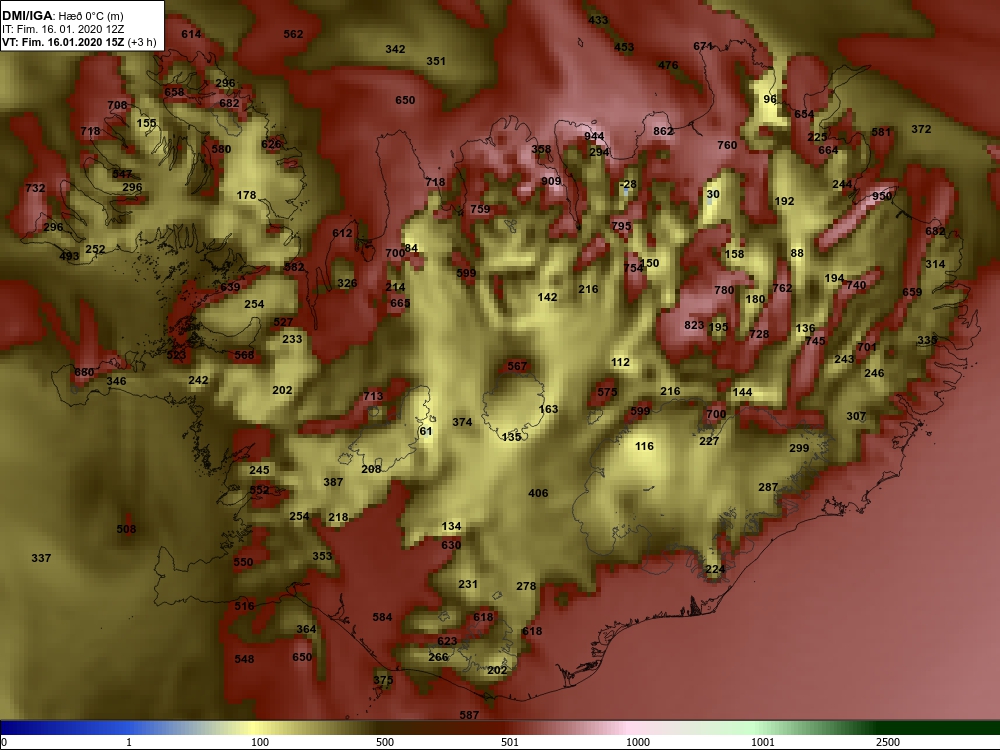1000x750 pixels.
Task: Click the 612 height value
Action: pos(342,233)
